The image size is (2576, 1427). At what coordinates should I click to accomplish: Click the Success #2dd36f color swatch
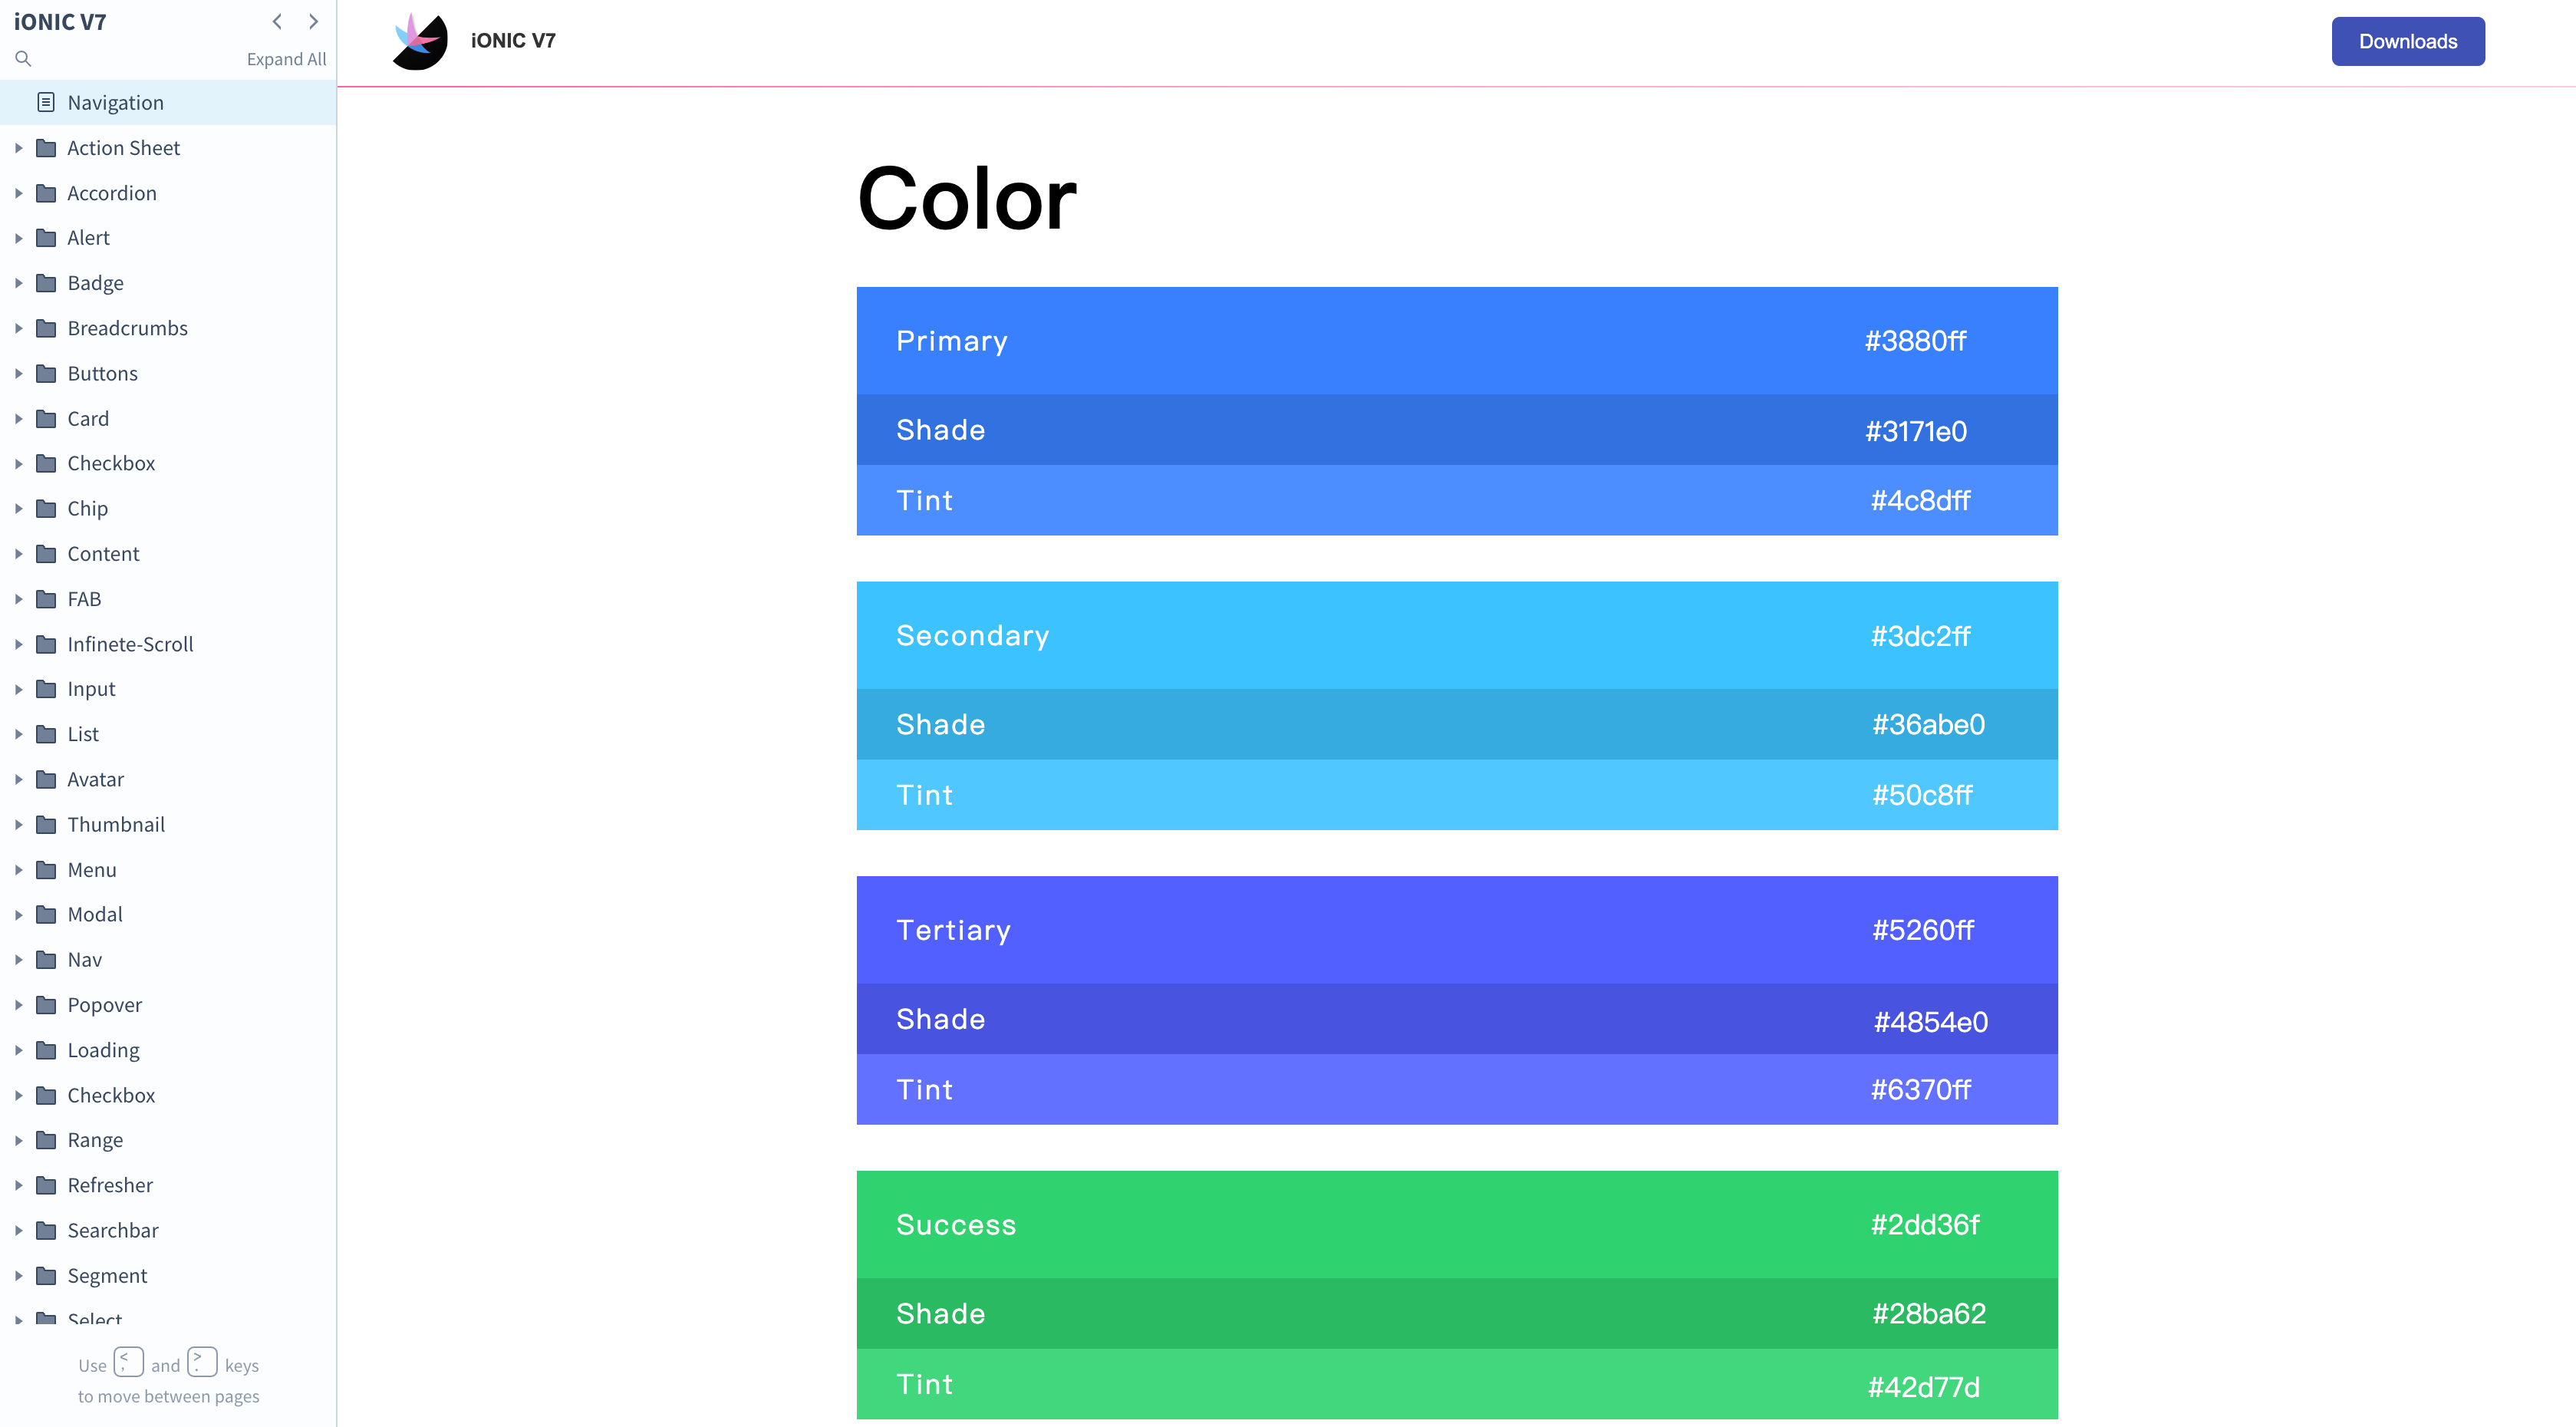click(x=1456, y=1225)
